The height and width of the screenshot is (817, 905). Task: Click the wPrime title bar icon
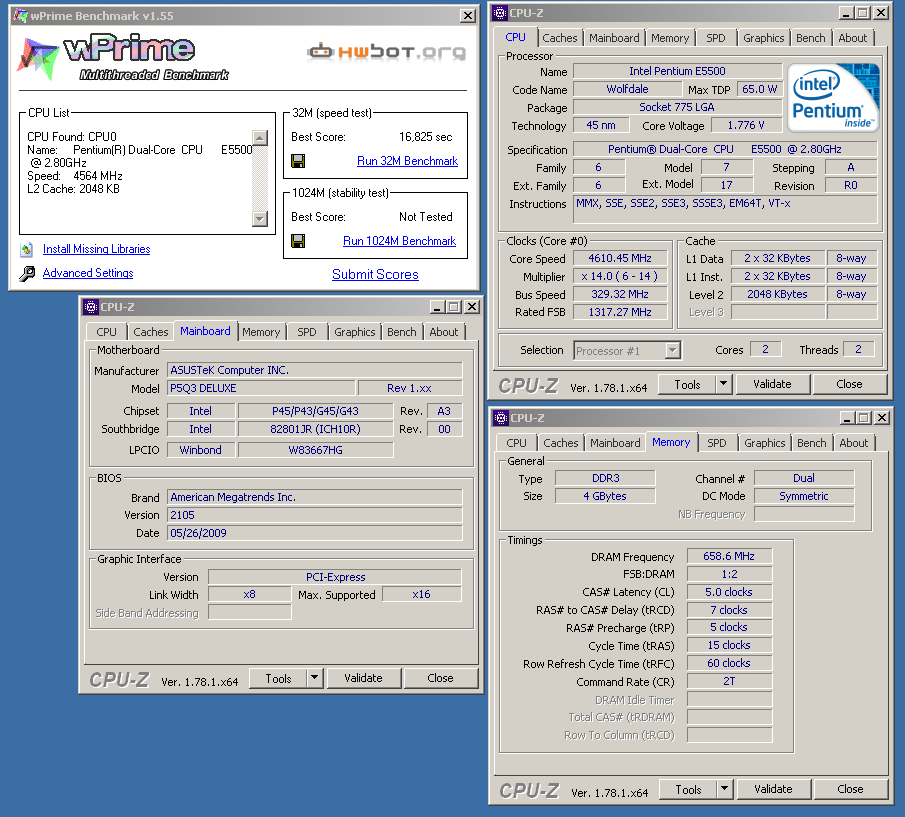click(x=20, y=16)
